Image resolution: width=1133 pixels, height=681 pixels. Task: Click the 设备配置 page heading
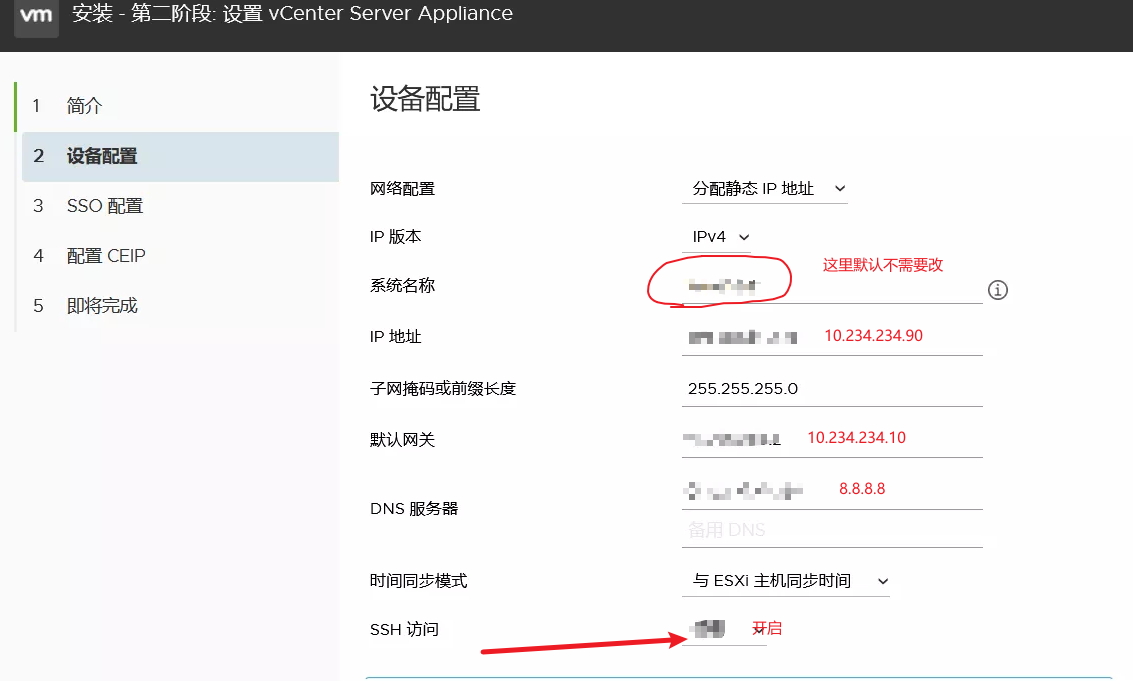[425, 99]
